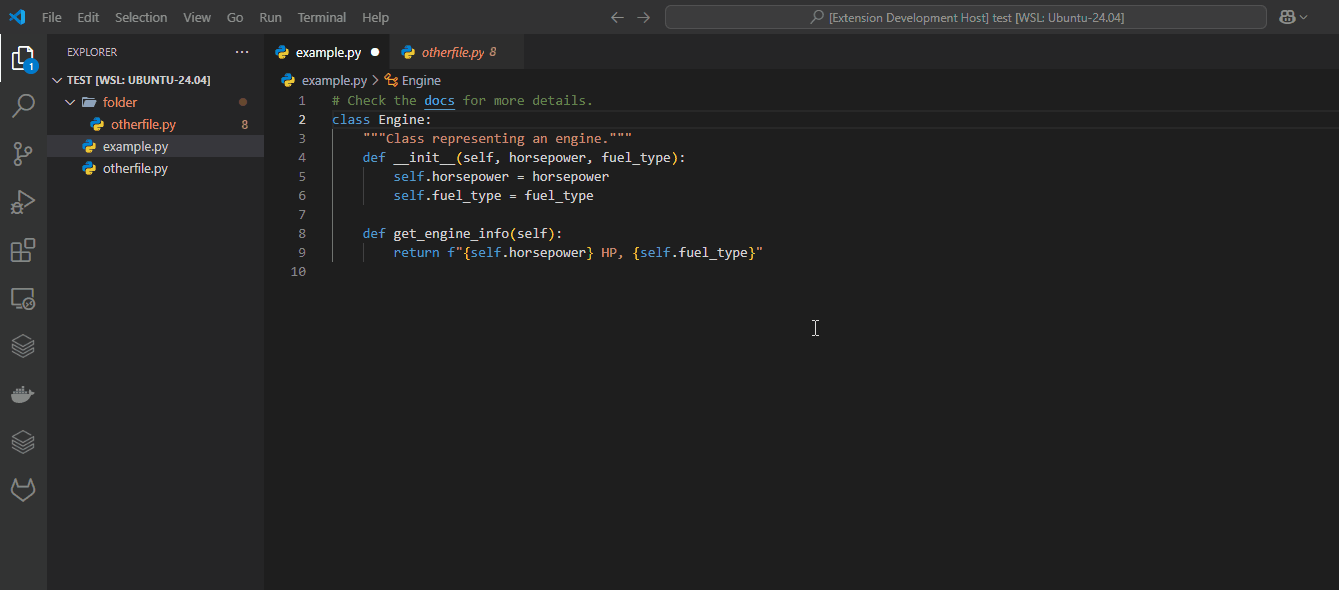The width and height of the screenshot is (1339, 590).
Task: Go forward with the right arrow
Action: click(x=643, y=17)
